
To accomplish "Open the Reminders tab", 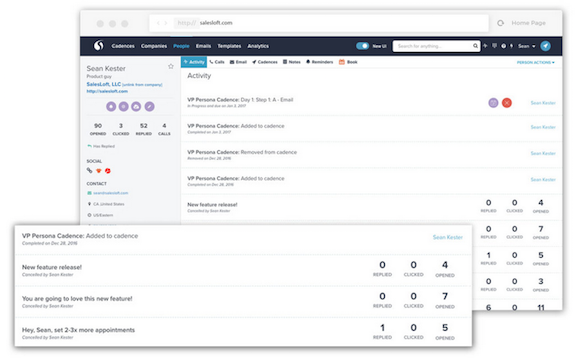I will click(x=319, y=62).
